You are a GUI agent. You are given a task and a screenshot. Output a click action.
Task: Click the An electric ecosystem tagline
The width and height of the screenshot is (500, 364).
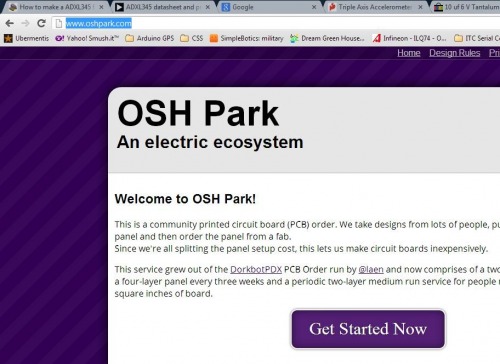[210, 142]
